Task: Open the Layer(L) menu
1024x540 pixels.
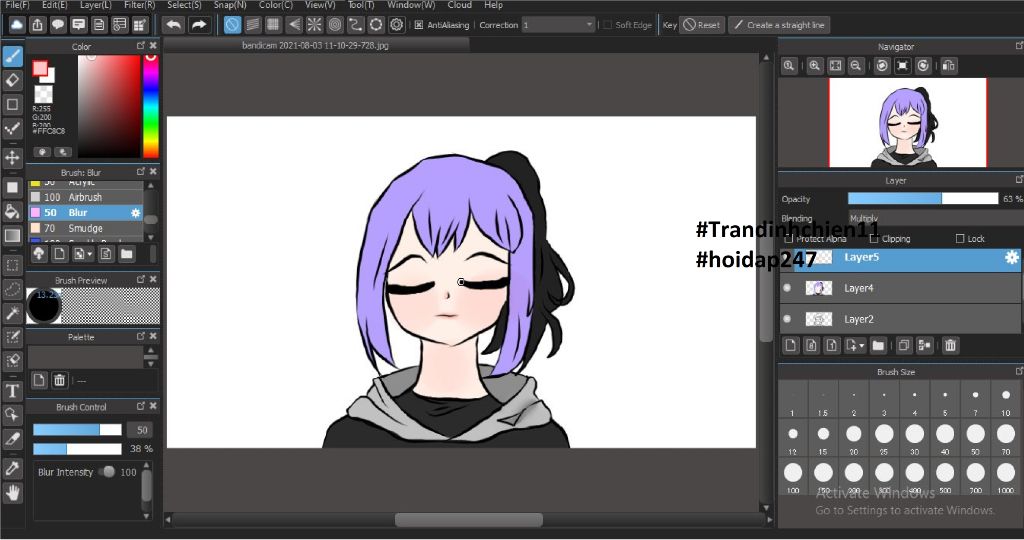Action: 95,5
